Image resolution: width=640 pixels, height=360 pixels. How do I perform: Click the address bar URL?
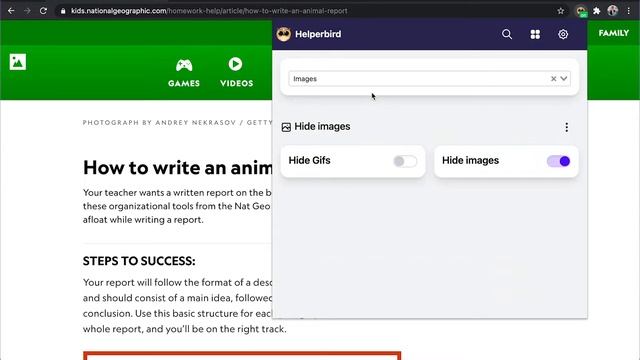point(209,11)
